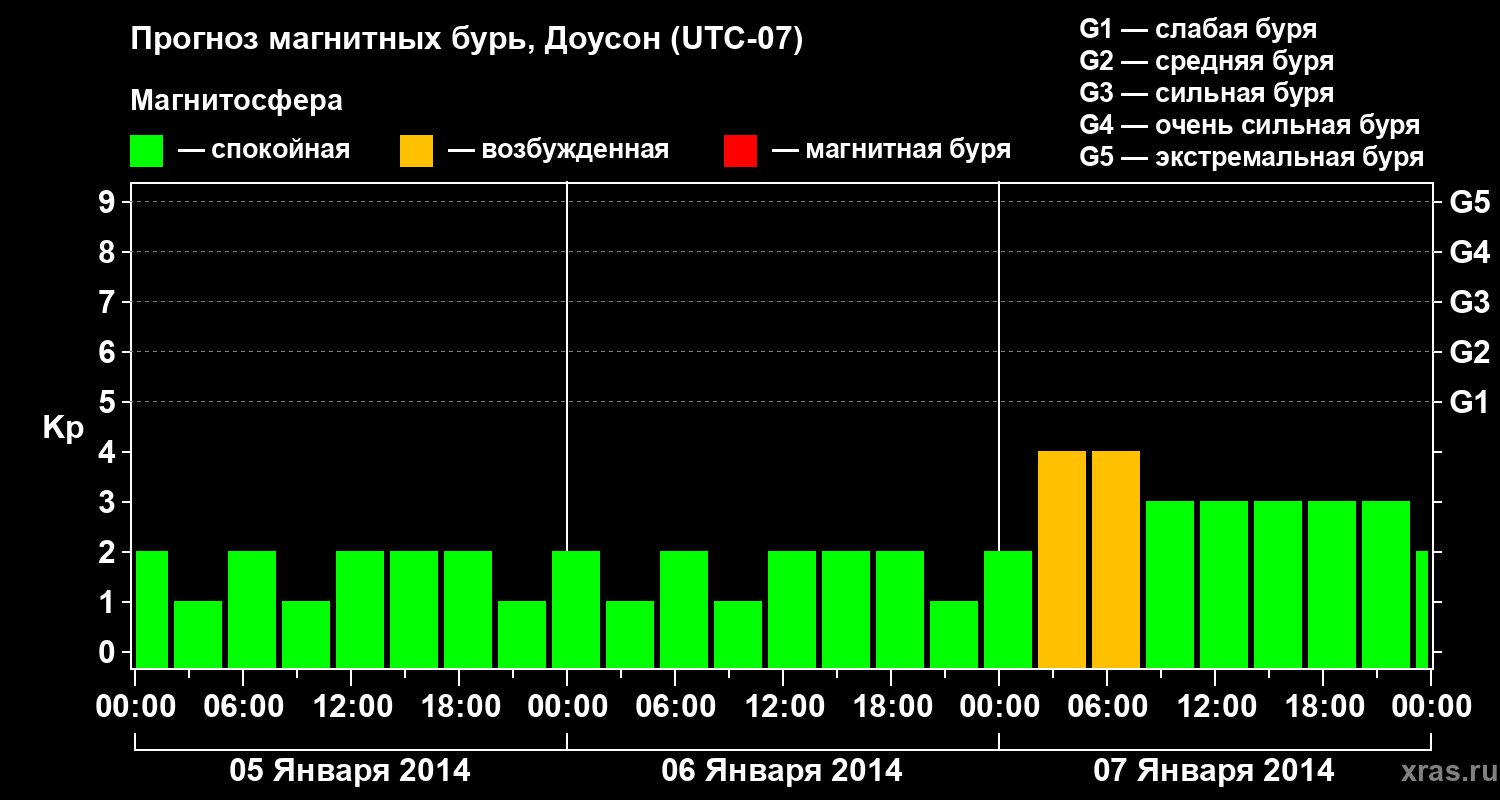
Task: Click the 06:00 tick label for 06 Января
Action: point(675,707)
